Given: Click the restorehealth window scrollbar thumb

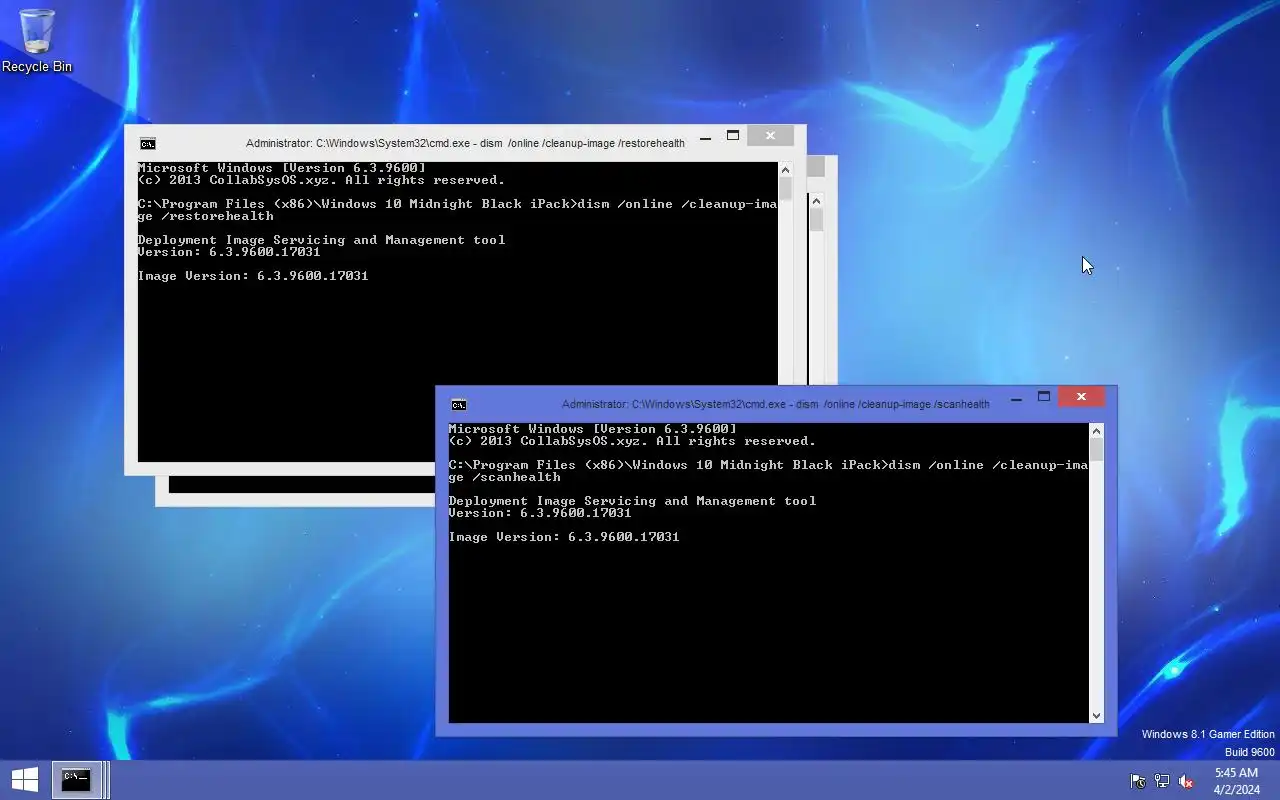Looking at the screenshot, I should point(785,189).
